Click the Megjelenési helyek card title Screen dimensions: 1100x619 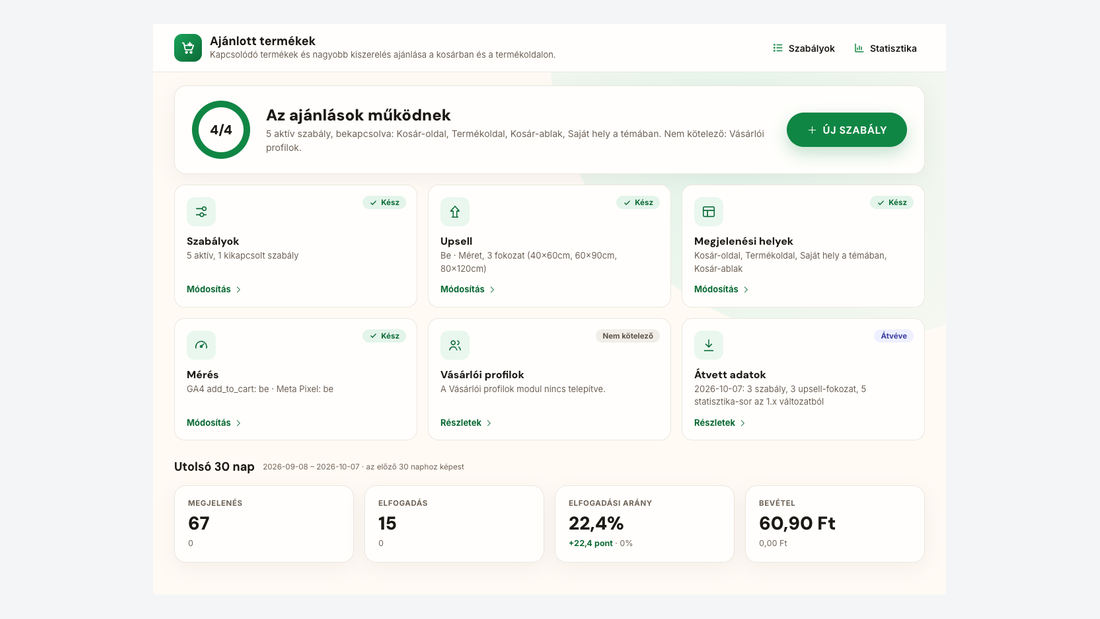[744, 241]
